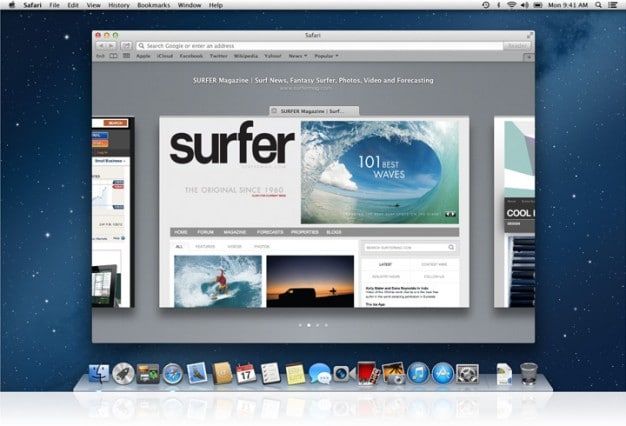Open Calendar icon showing 17
This screenshot has height=426, width=626.
[x=246, y=374]
